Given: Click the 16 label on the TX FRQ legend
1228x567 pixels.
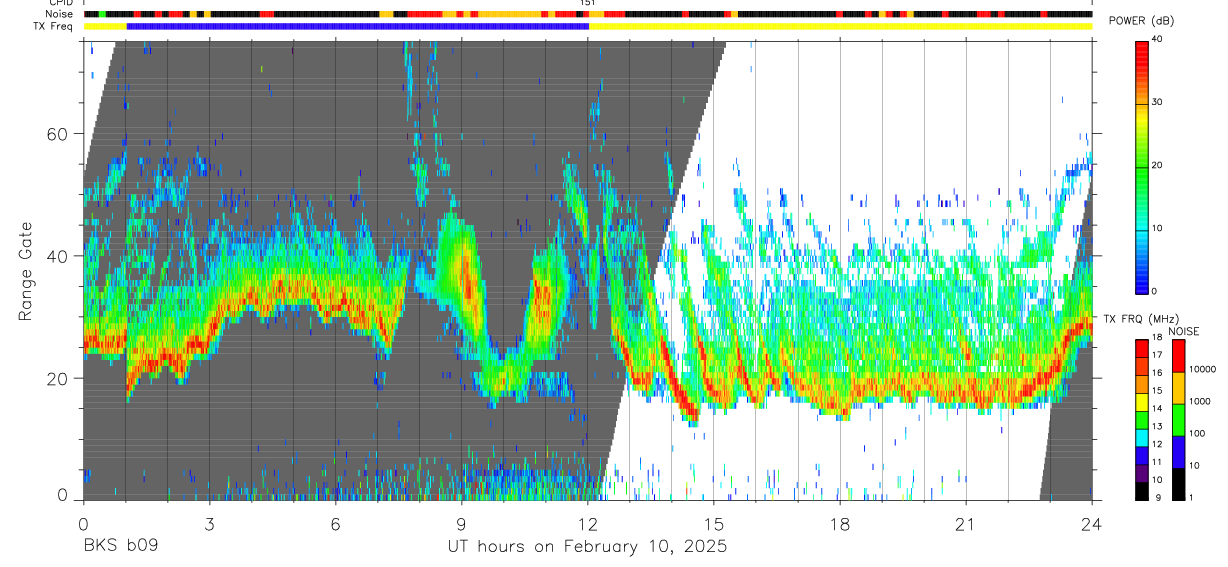Looking at the screenshot, I should pyautogui.click(x=1158, y=373).
